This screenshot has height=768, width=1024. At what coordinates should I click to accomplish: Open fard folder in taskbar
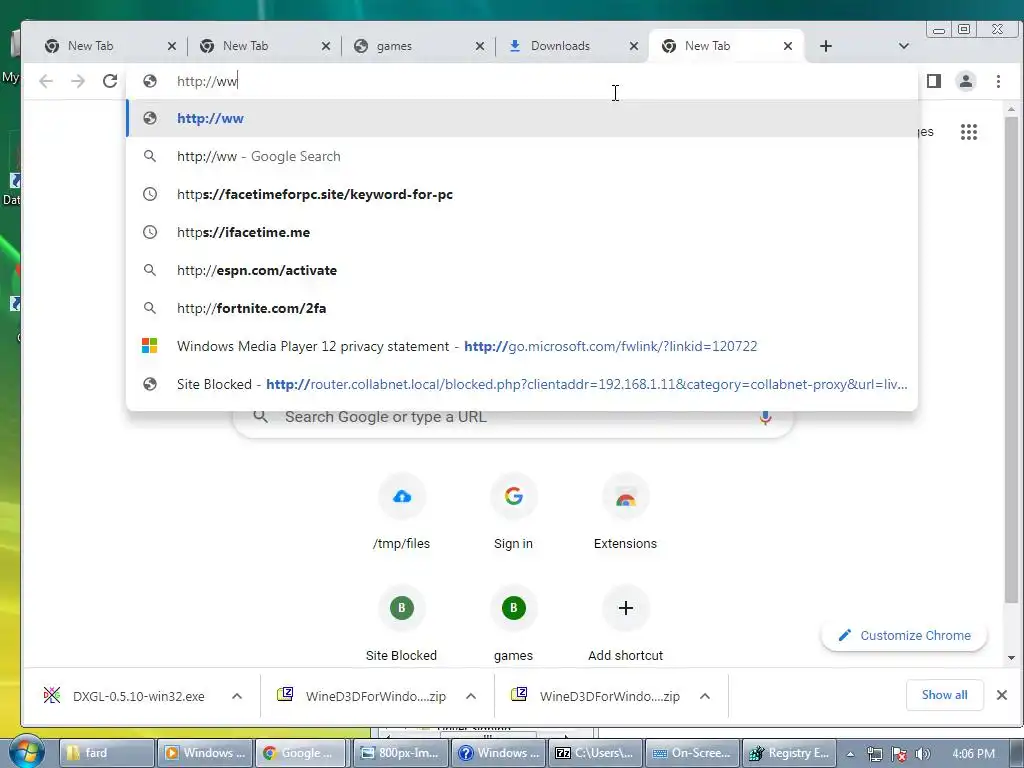tap(107, 753)
